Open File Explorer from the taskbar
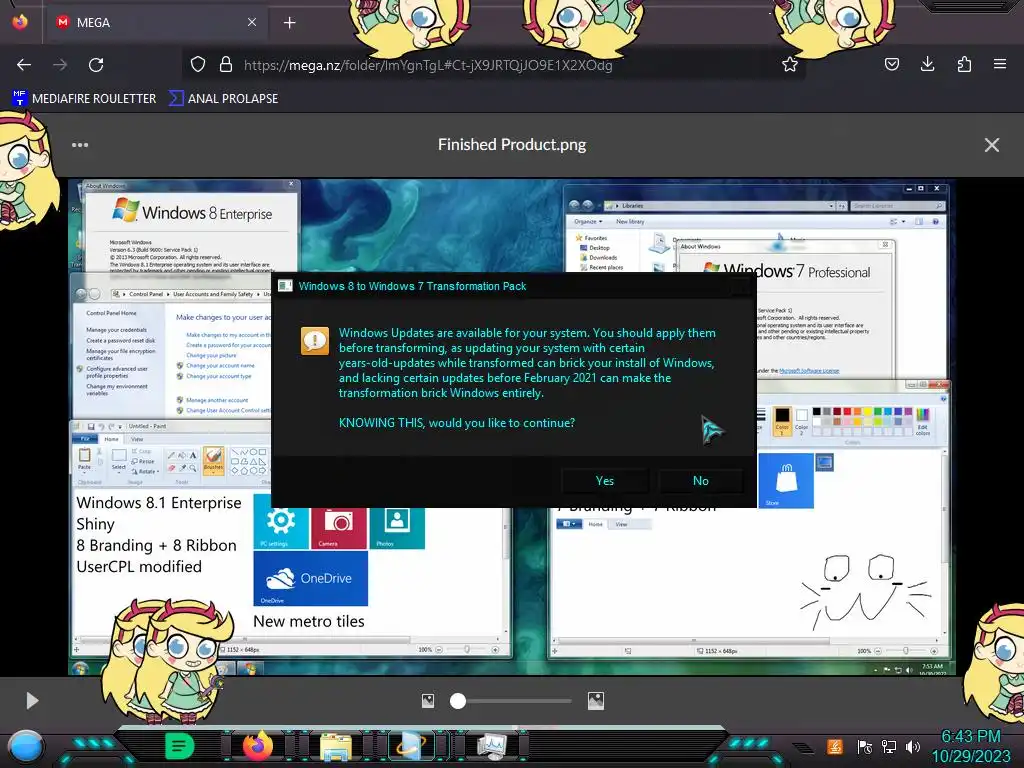 [336, 747]
